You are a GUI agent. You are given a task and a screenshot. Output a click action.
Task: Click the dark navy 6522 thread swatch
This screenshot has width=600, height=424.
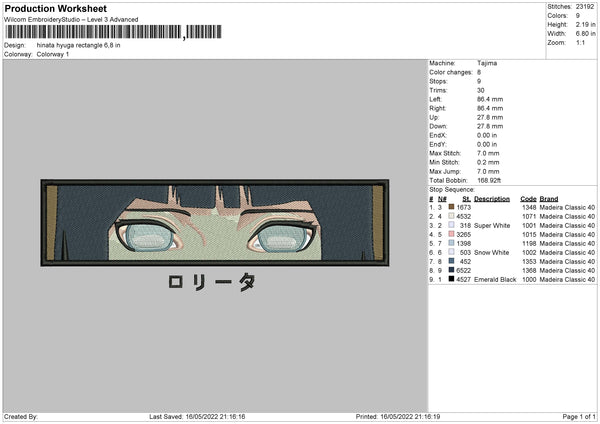point(451,270)
